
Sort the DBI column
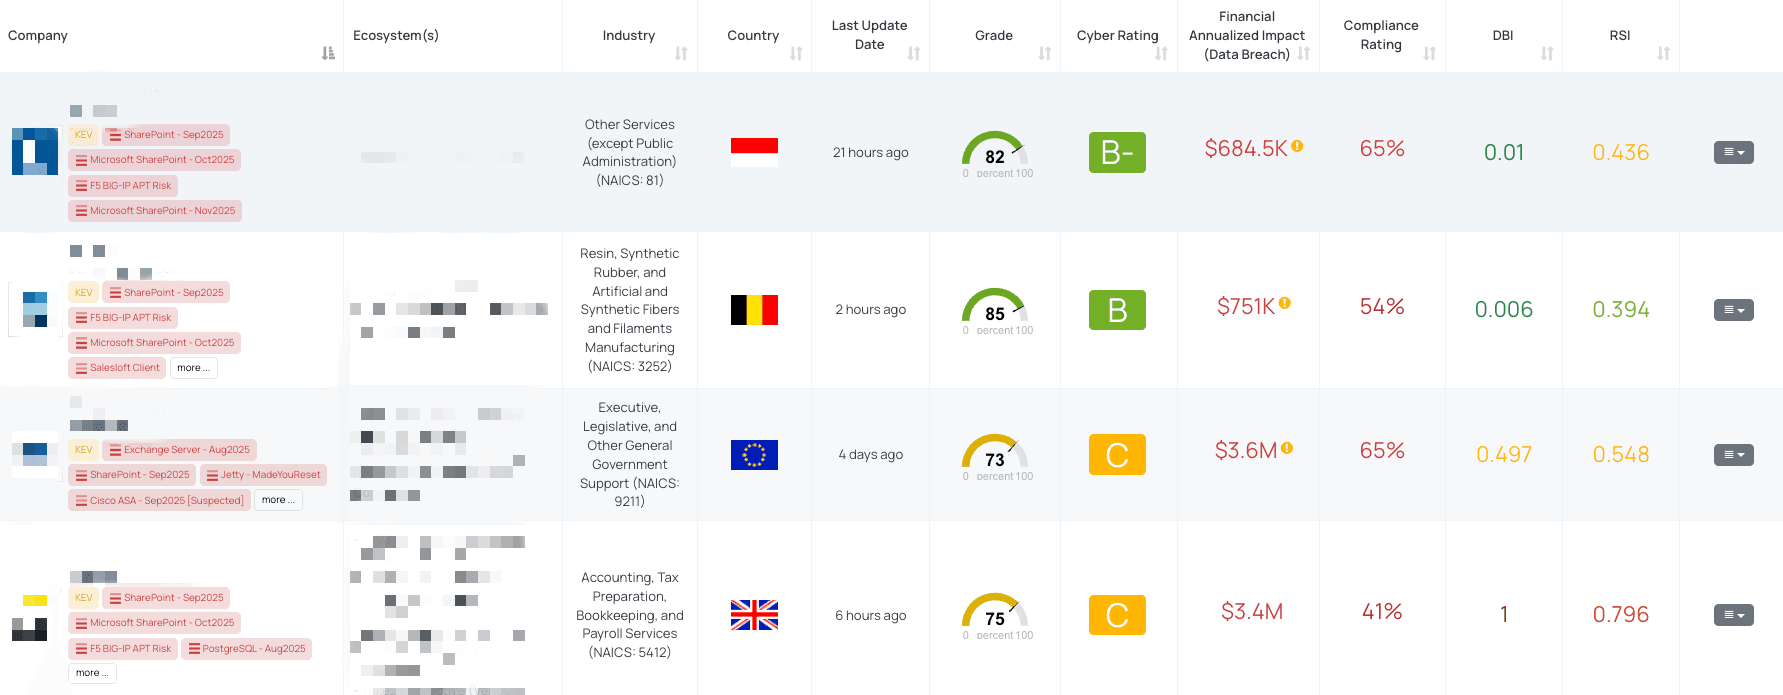pos(1547,53)
